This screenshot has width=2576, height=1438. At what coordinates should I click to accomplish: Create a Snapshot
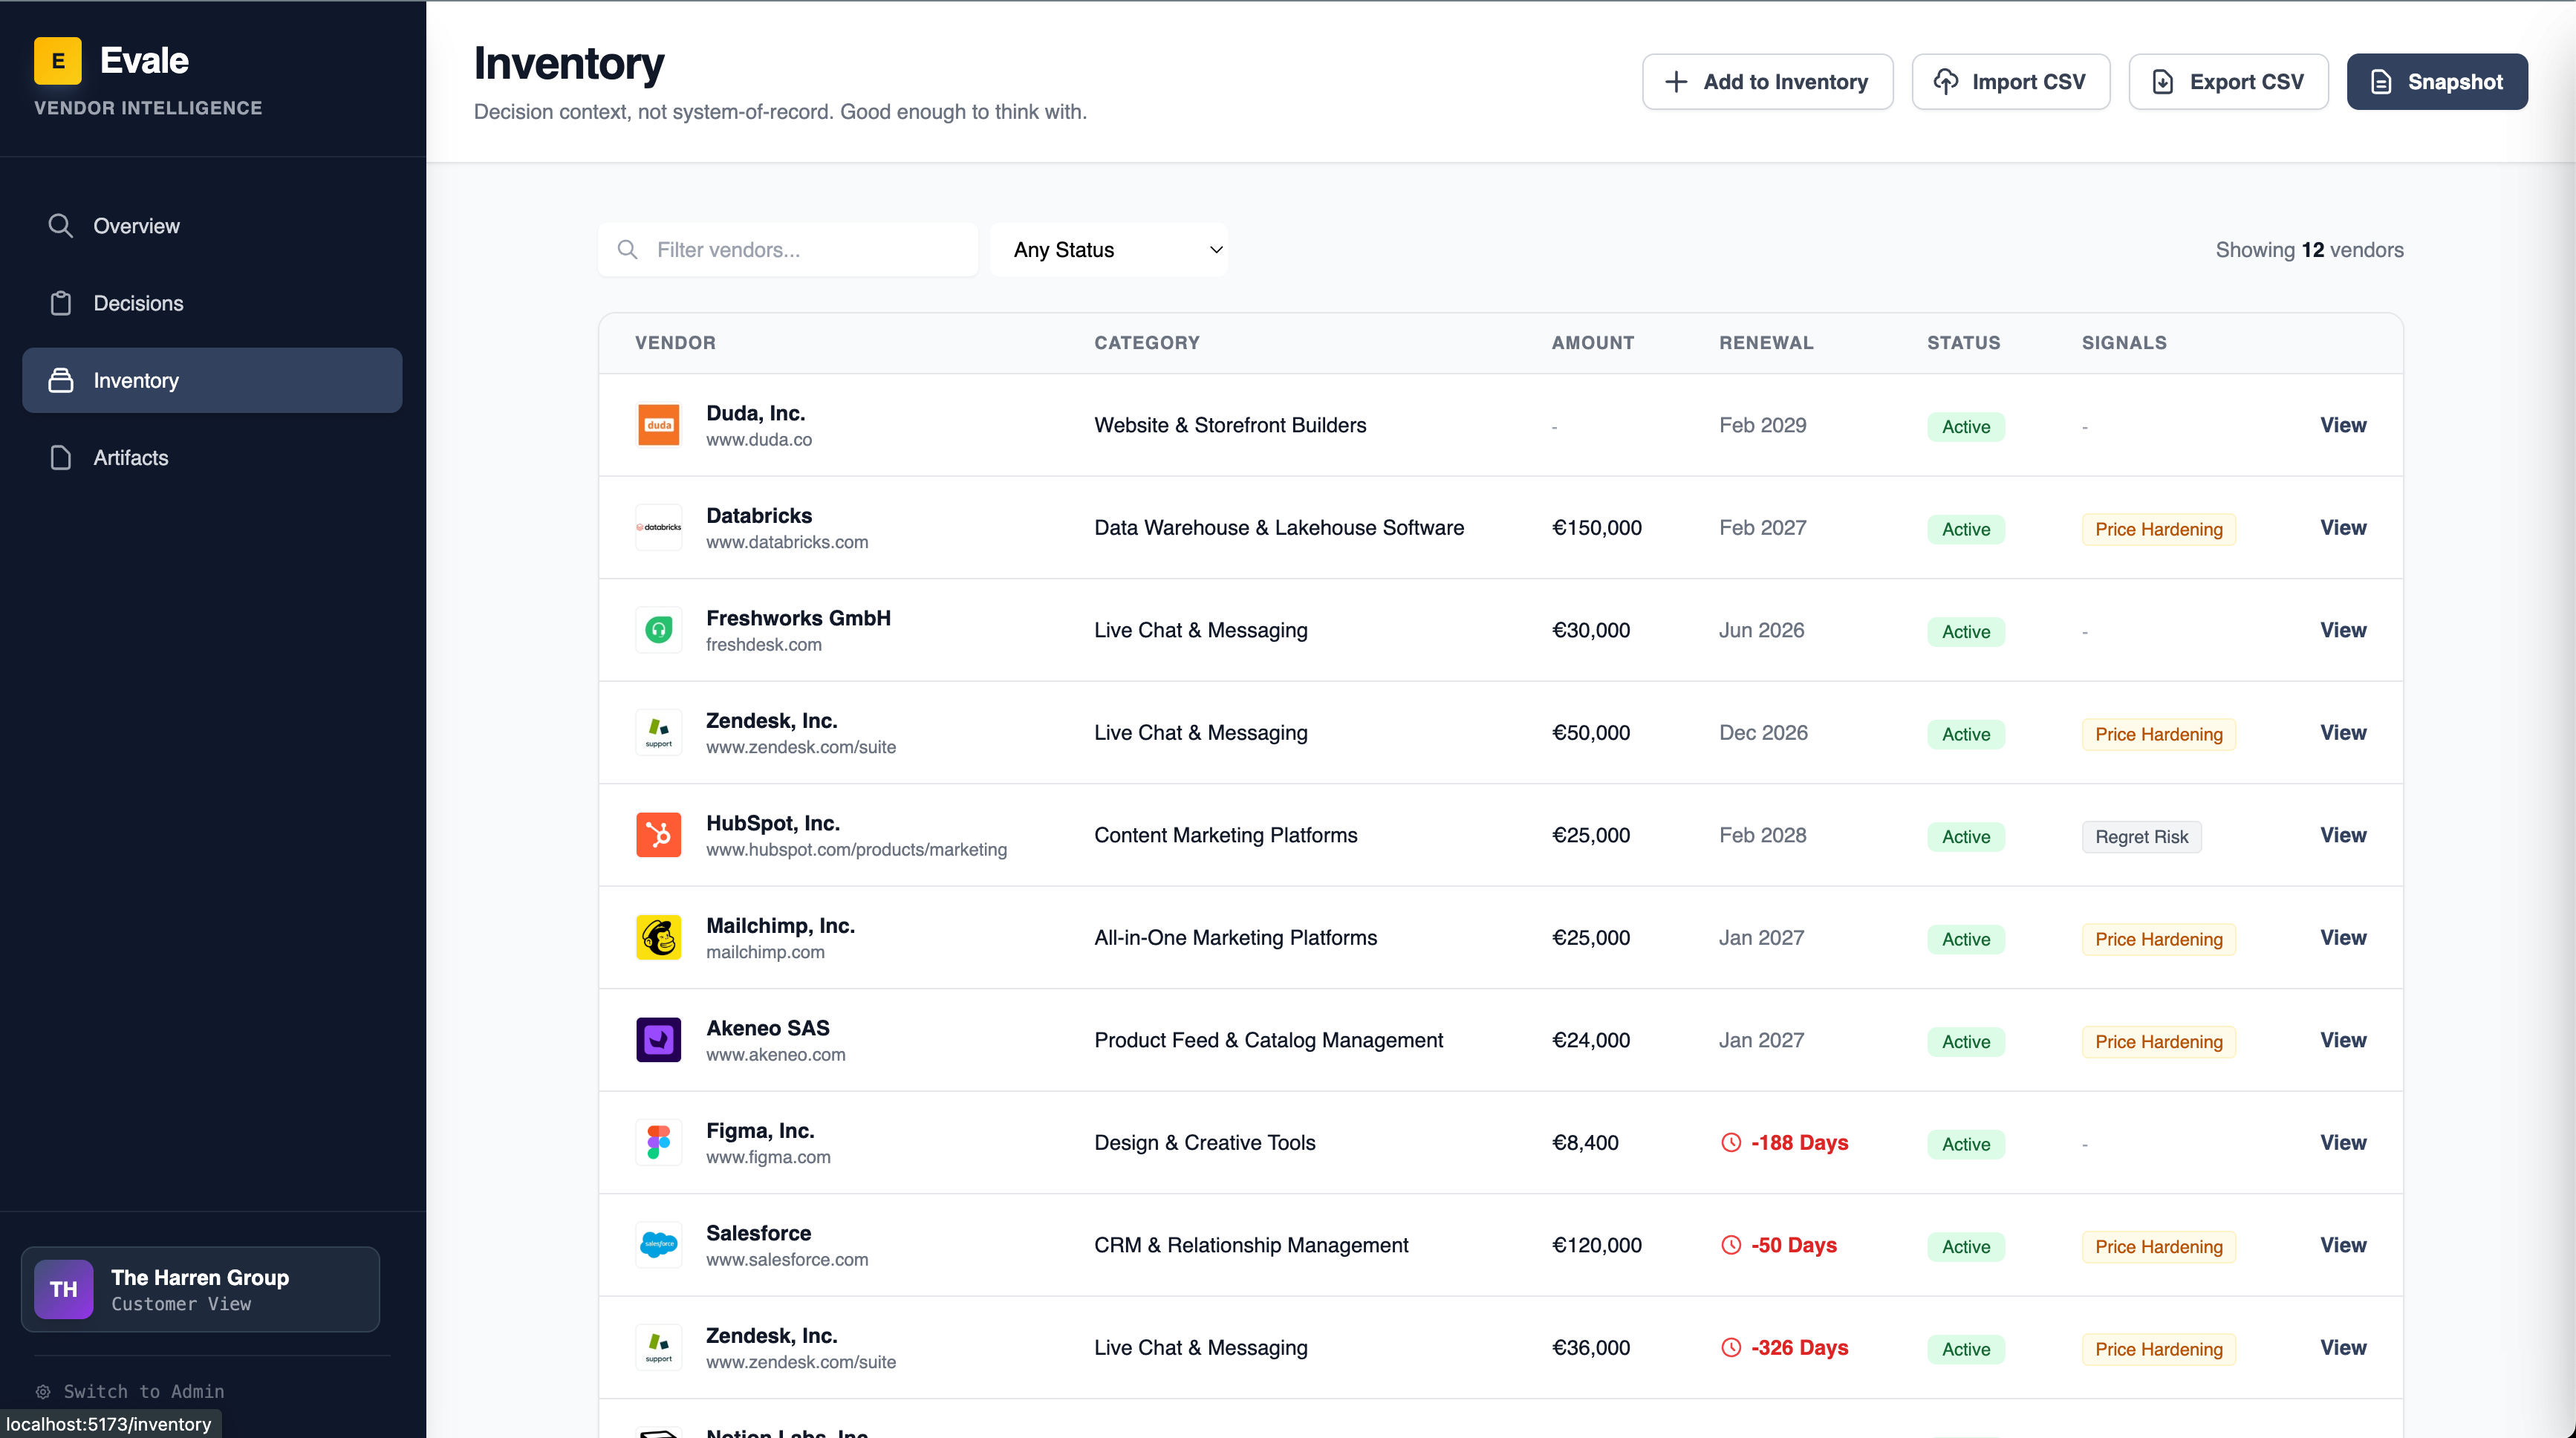click(2436, 82)
